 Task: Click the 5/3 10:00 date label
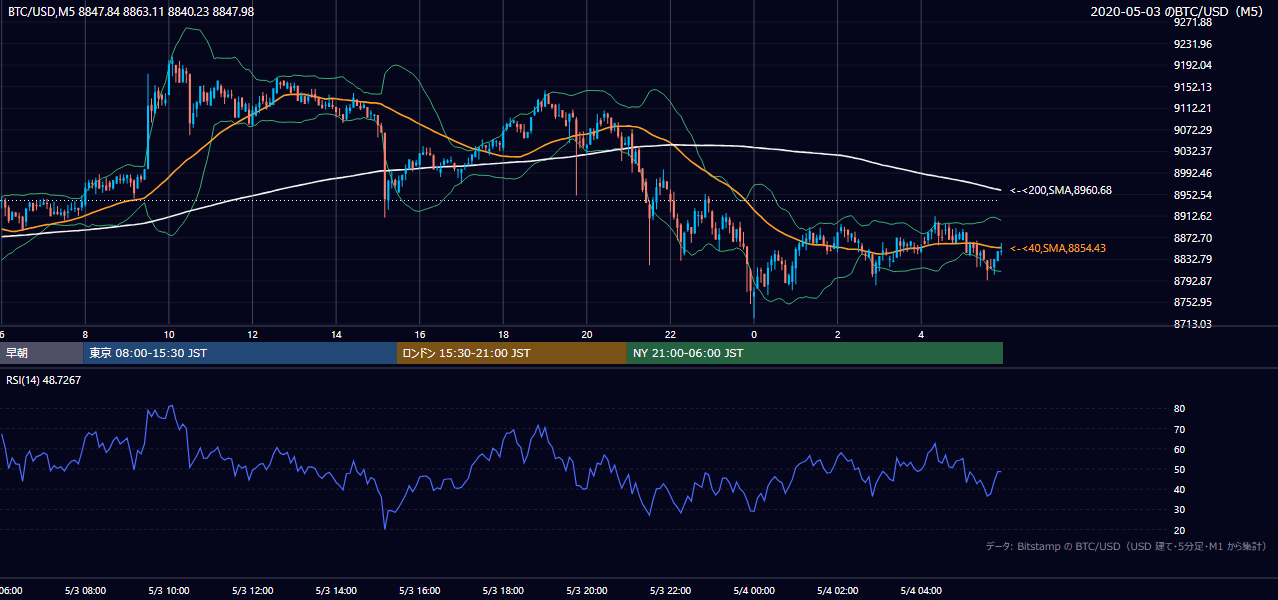169,591
